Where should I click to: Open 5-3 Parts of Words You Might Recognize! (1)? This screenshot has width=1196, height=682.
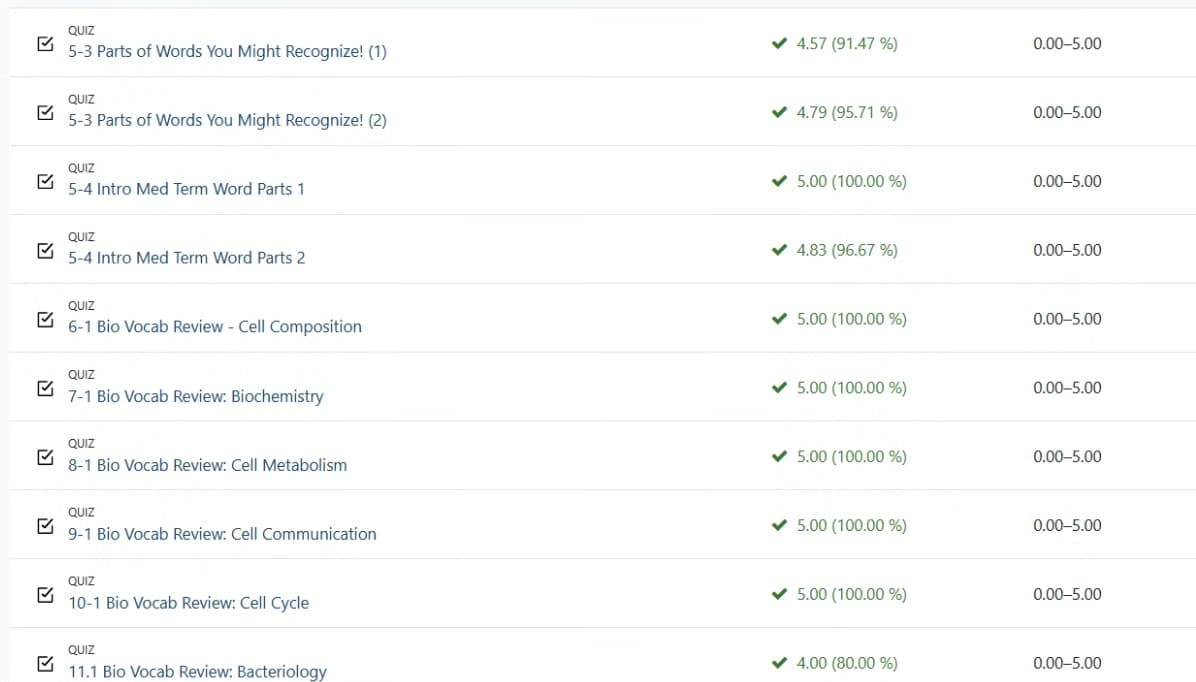pyautogui.click(x=227, y=52)
